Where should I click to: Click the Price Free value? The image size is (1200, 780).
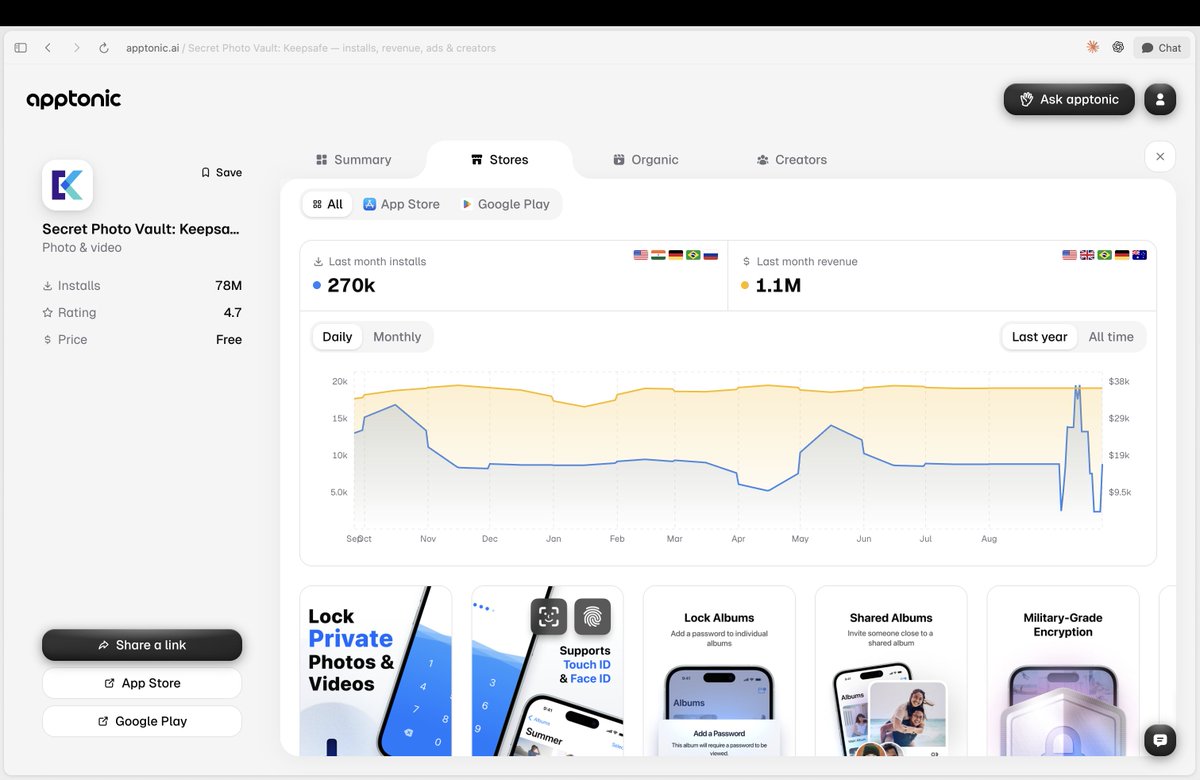[229, 340]
